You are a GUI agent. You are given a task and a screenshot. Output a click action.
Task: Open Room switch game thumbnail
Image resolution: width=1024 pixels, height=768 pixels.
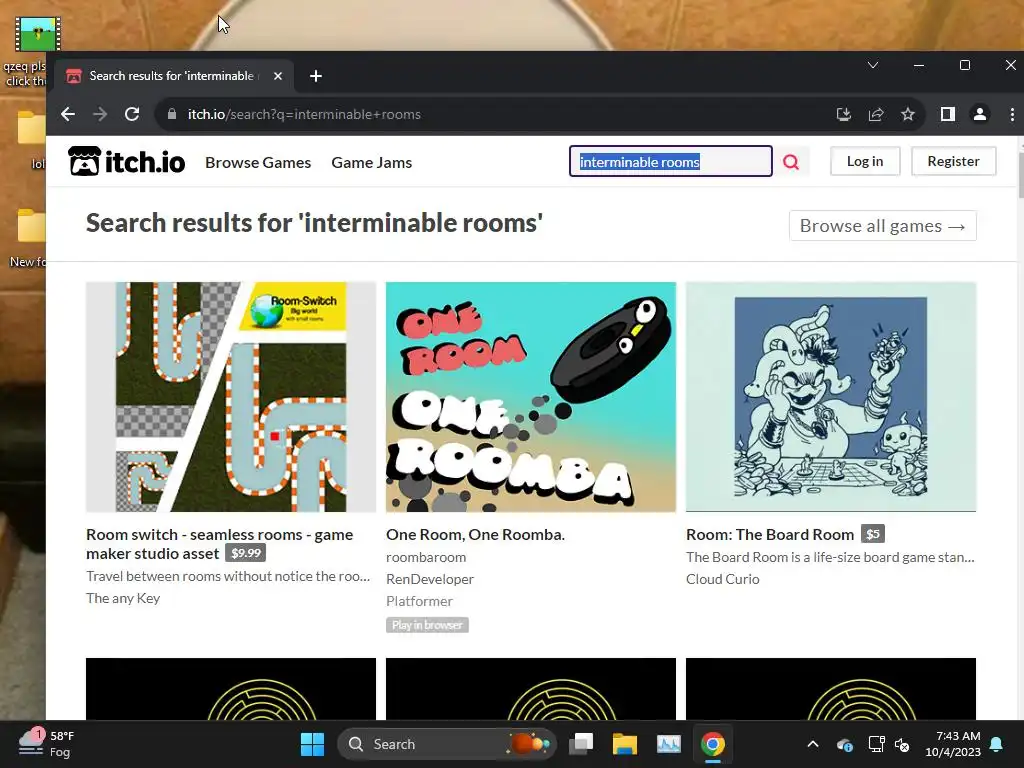coord(231,396)
